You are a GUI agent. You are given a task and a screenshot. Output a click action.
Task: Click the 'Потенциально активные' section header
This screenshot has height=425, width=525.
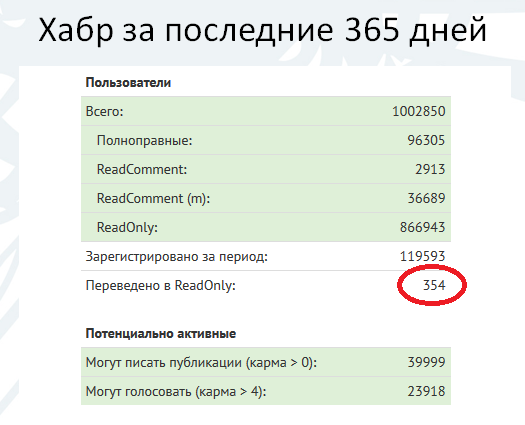(x=161, y=334)
